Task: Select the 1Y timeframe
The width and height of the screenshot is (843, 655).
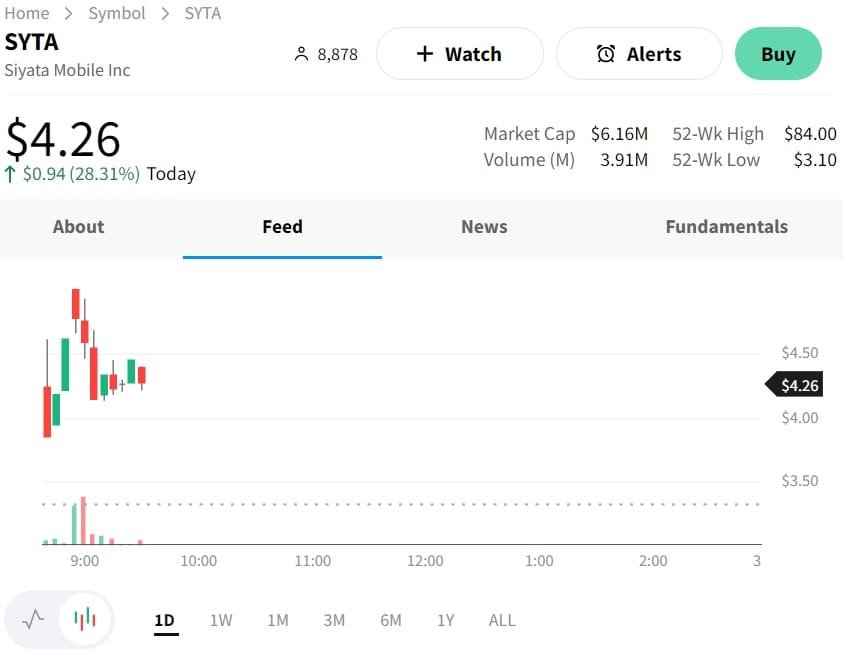Action: (x=446, y=619)
